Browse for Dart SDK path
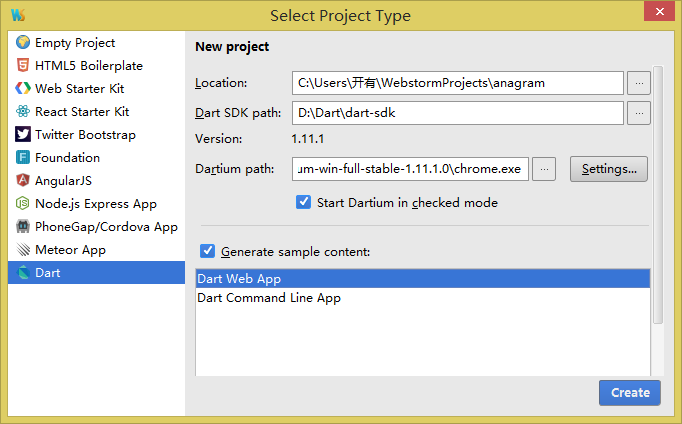 (x=639, y=113)
